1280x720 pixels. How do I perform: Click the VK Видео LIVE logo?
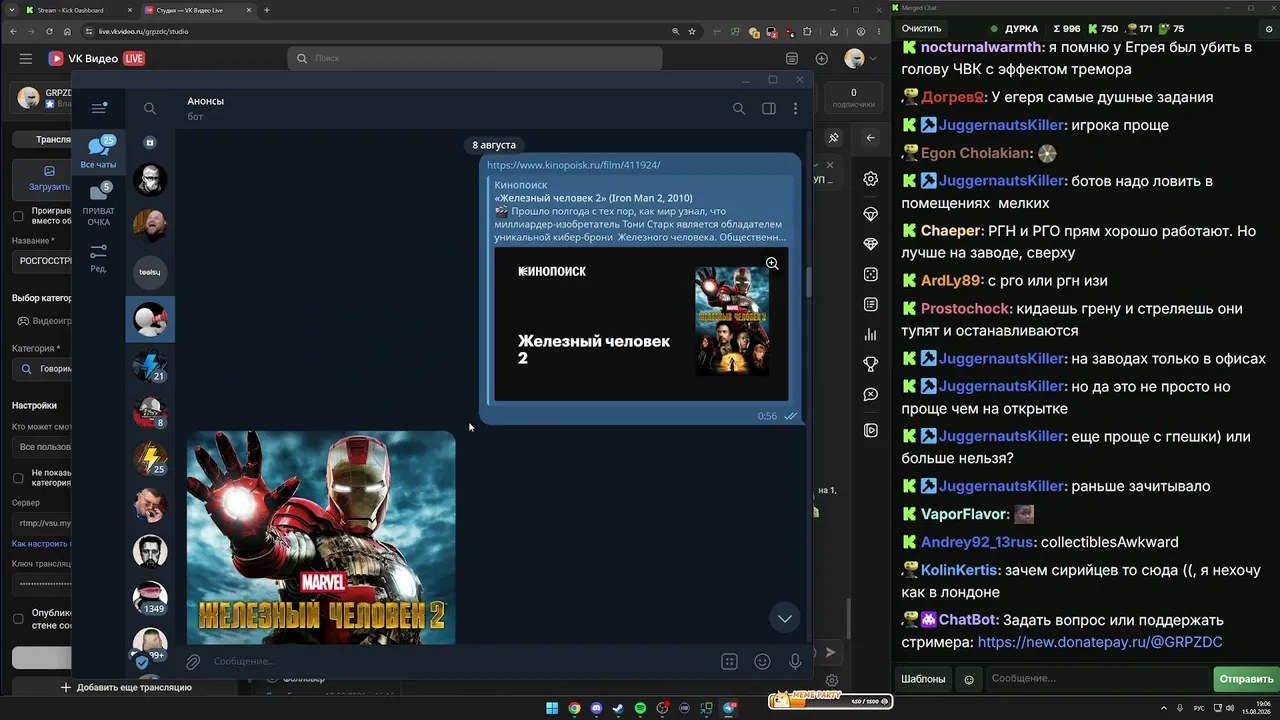point(97,59)
